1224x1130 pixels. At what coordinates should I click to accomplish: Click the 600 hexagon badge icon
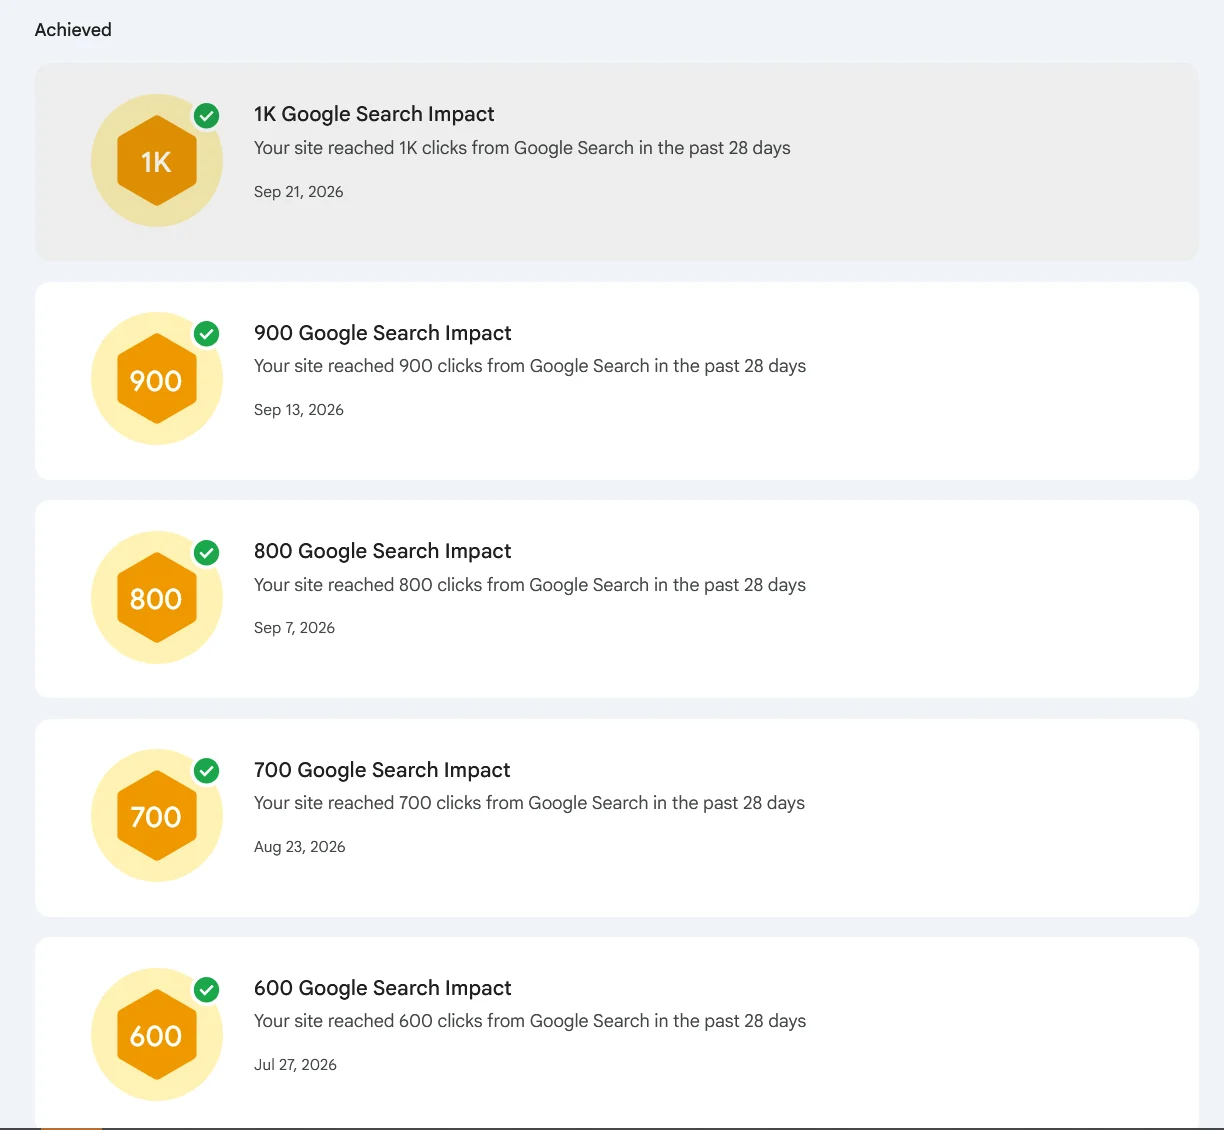pyautogui.click(x=157, y=1035)
